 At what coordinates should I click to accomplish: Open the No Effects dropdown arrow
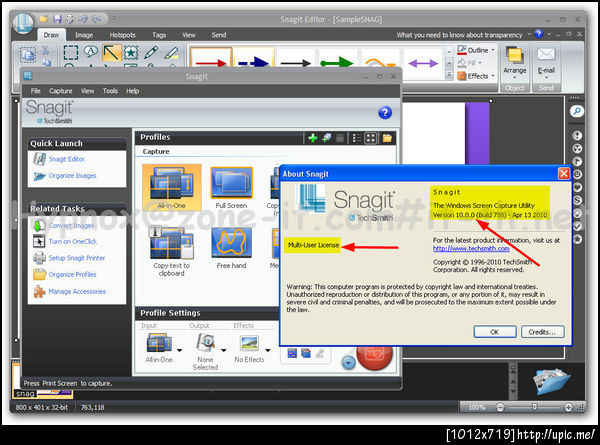268,350
